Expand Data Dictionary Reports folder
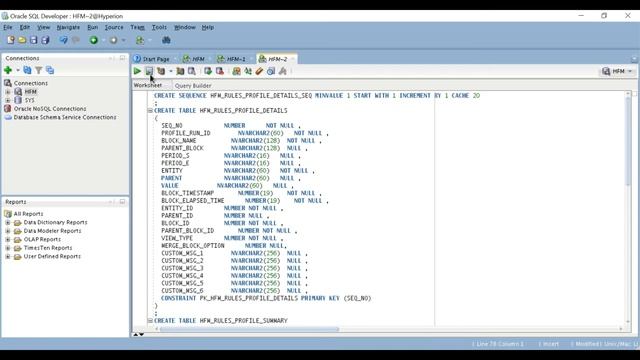The image size is (640, 360). coord(8,222)
